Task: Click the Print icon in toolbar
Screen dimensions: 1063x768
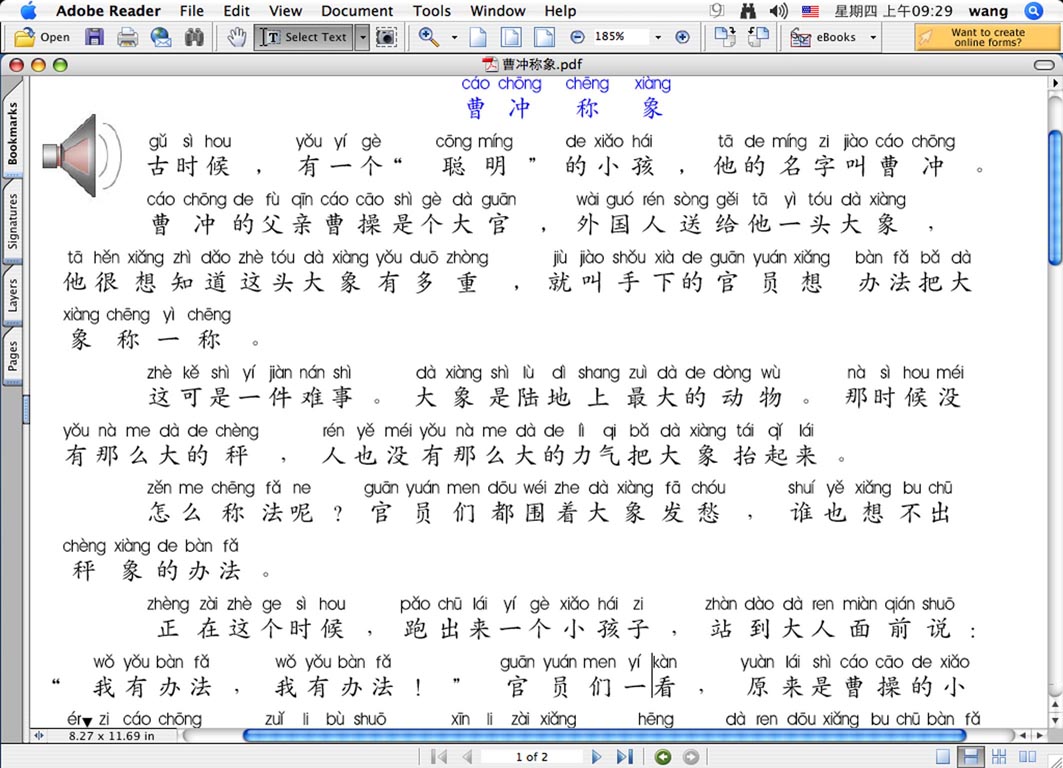Action: [x=127, y=37]
